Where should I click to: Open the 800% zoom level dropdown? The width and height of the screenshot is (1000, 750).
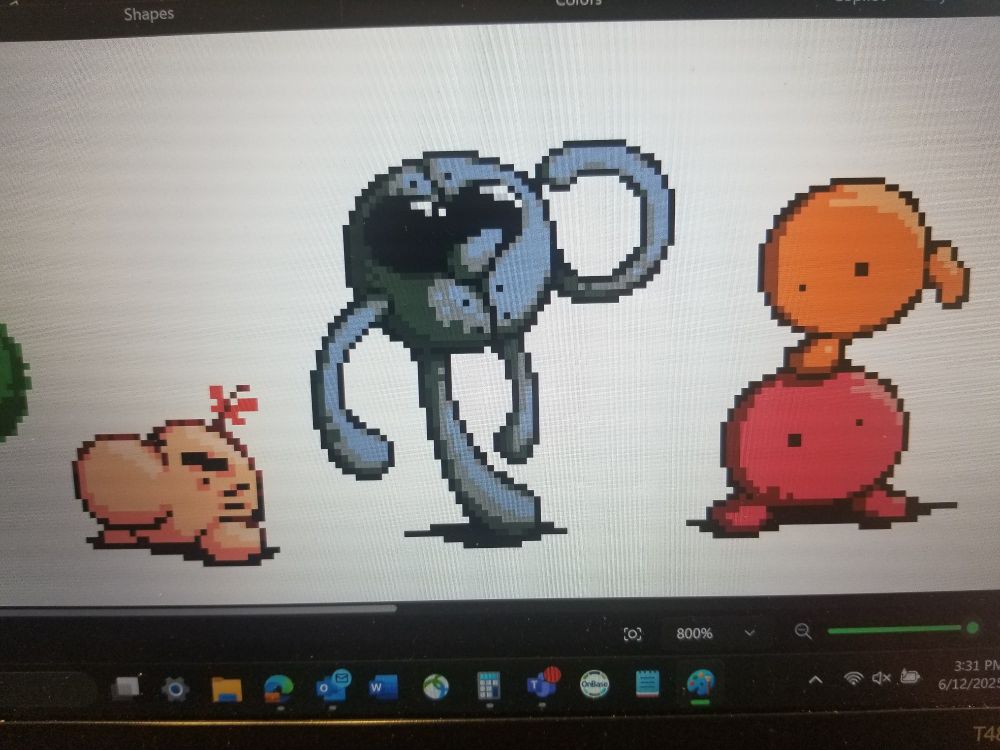pos(750,633)
